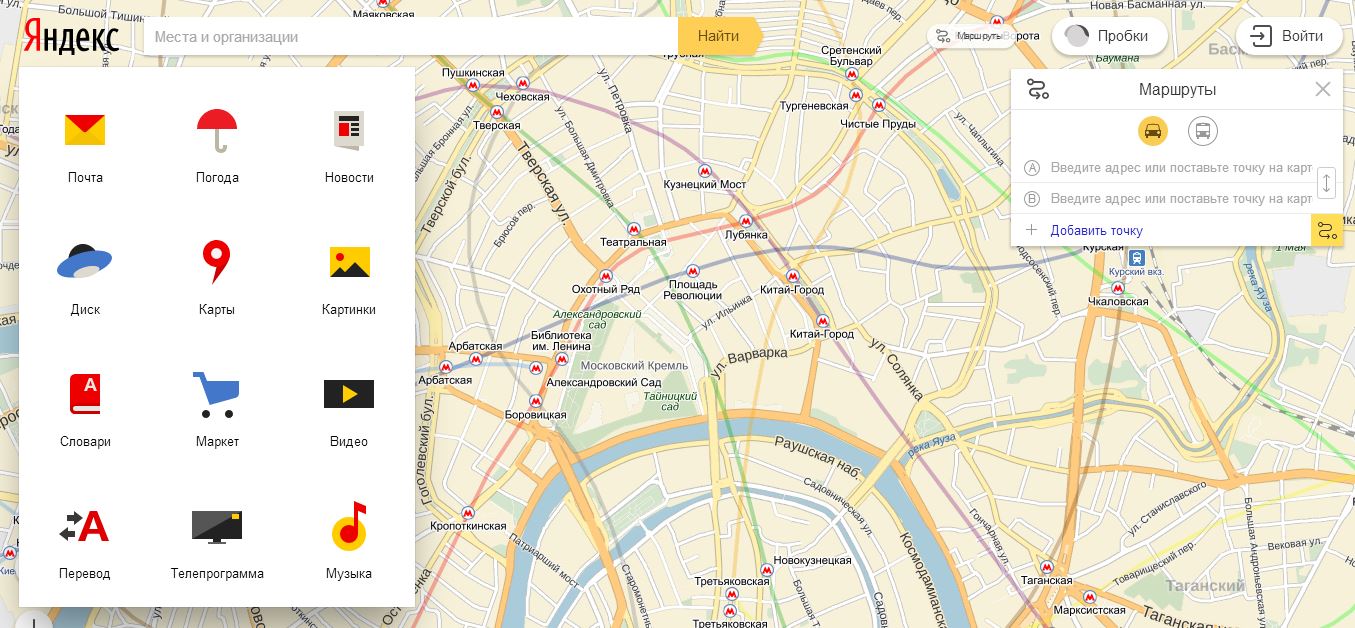Open the Картинки images icon
Viewport: 1355px width, 628px height.
[x=349, y=262]
